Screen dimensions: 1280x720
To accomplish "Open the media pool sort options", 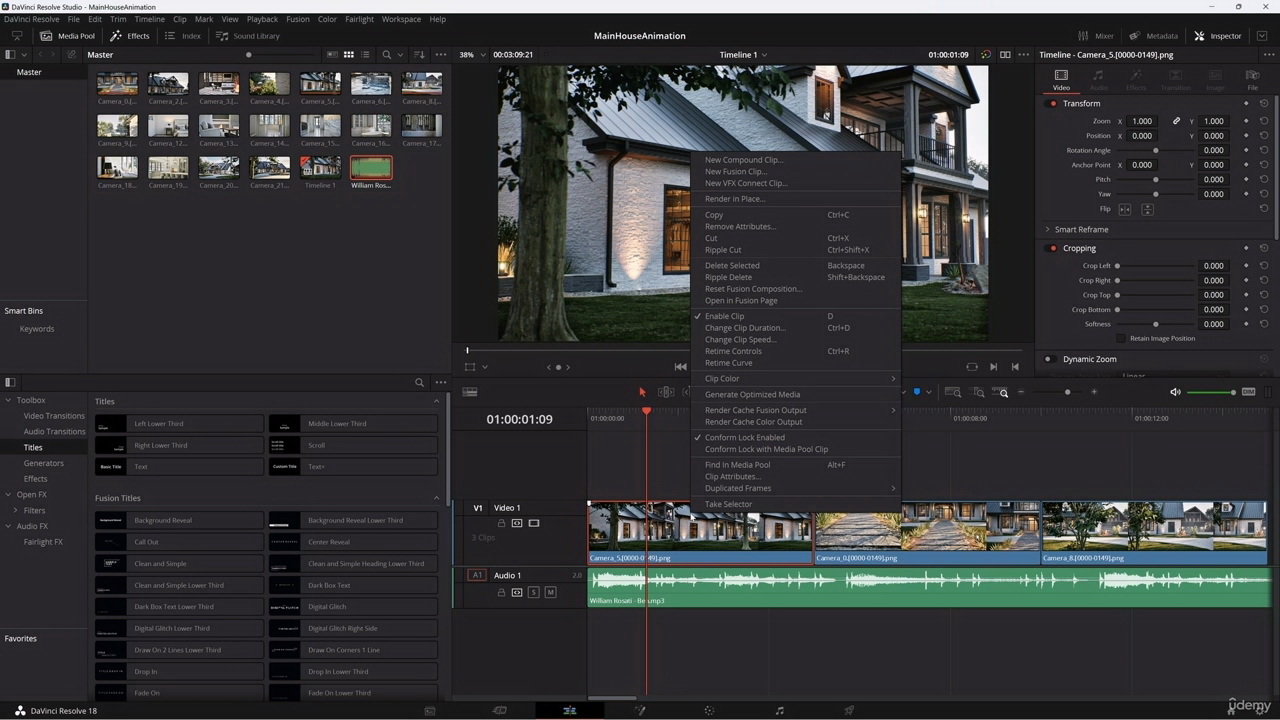I will pyautogui.click(x=419, y=55).
